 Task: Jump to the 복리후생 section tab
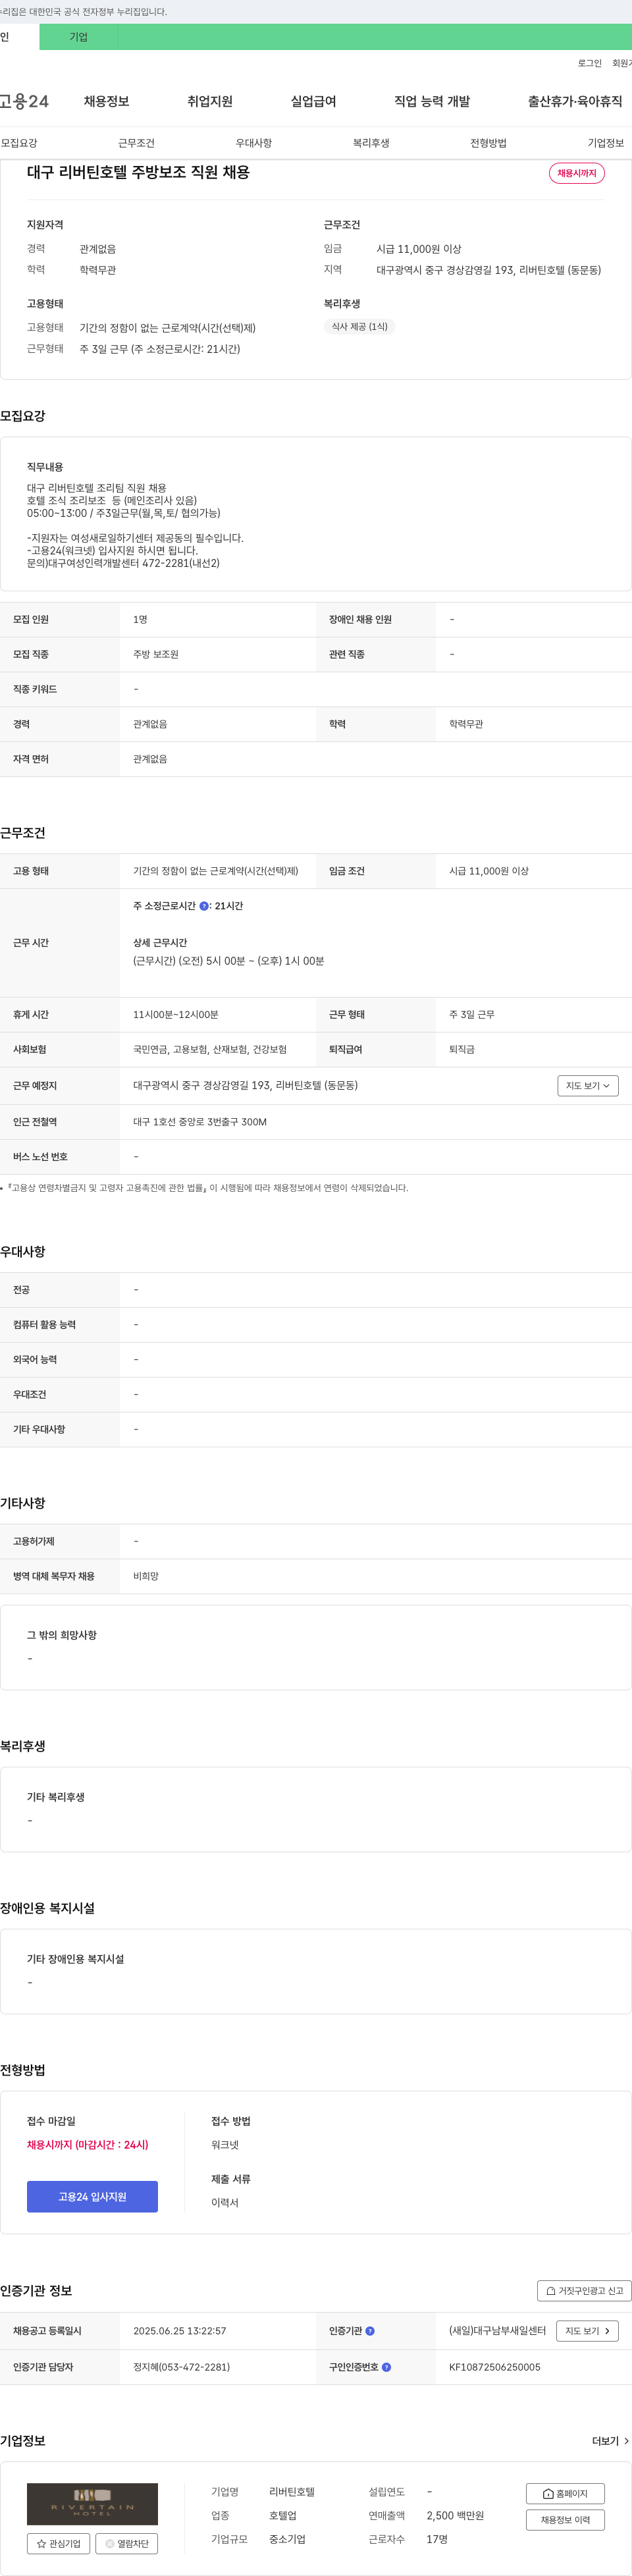pos(371,143)
